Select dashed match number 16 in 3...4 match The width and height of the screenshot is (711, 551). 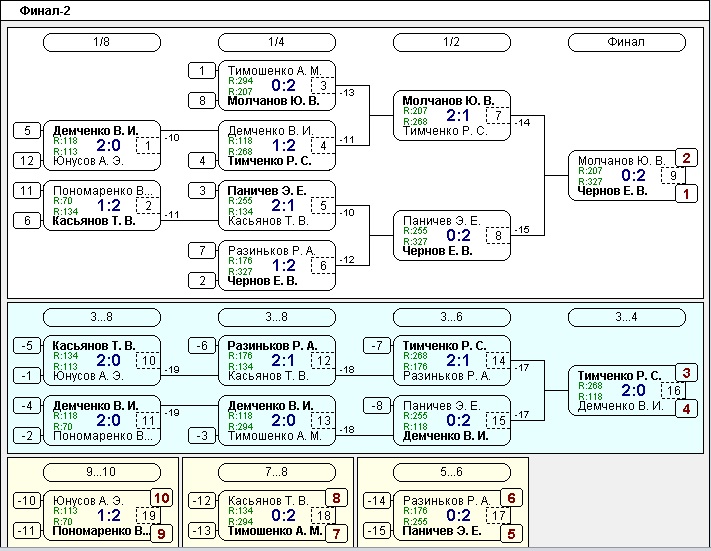tap(673, 390)
